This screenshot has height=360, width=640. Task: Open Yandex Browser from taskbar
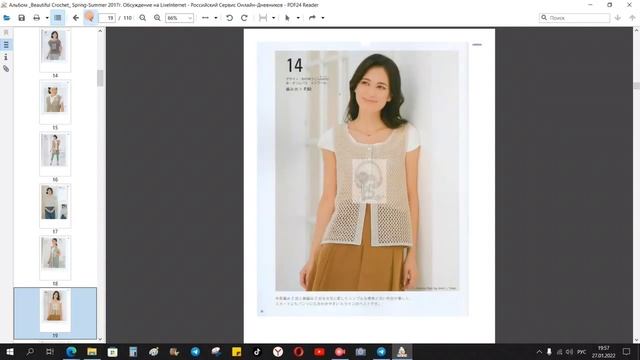278,352
